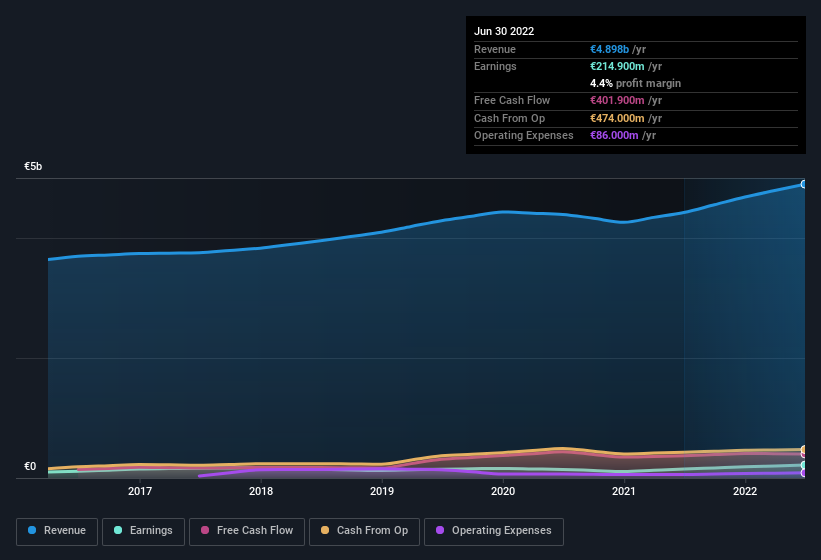
Task: Click the €86.000m operating expenses value
Action: click(x=614, y=136)
